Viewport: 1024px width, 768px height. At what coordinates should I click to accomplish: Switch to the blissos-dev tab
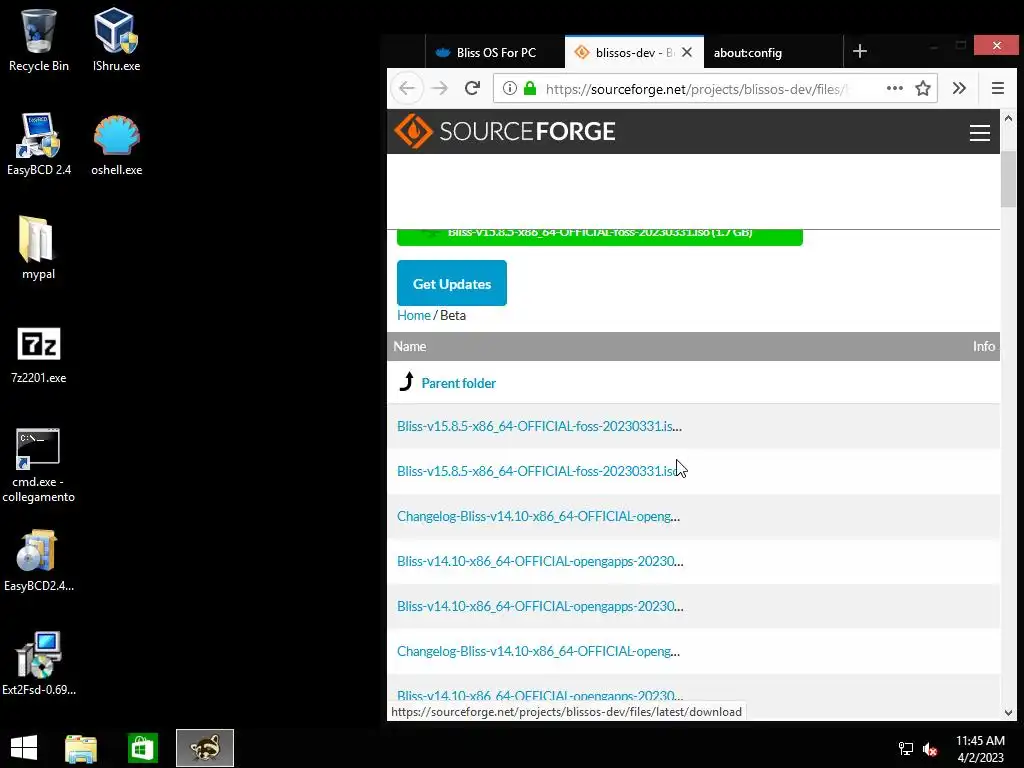(624, 52)
